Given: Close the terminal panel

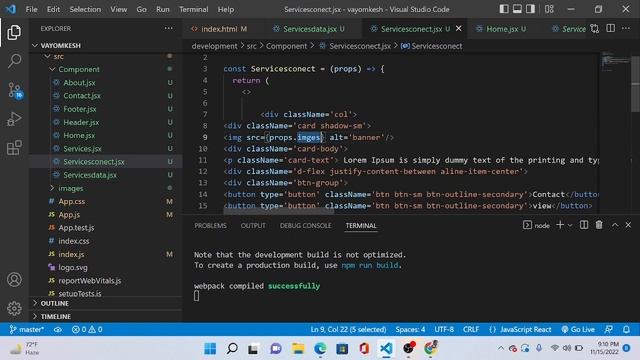Looking at the screenshot, I should tap(628, 225).
